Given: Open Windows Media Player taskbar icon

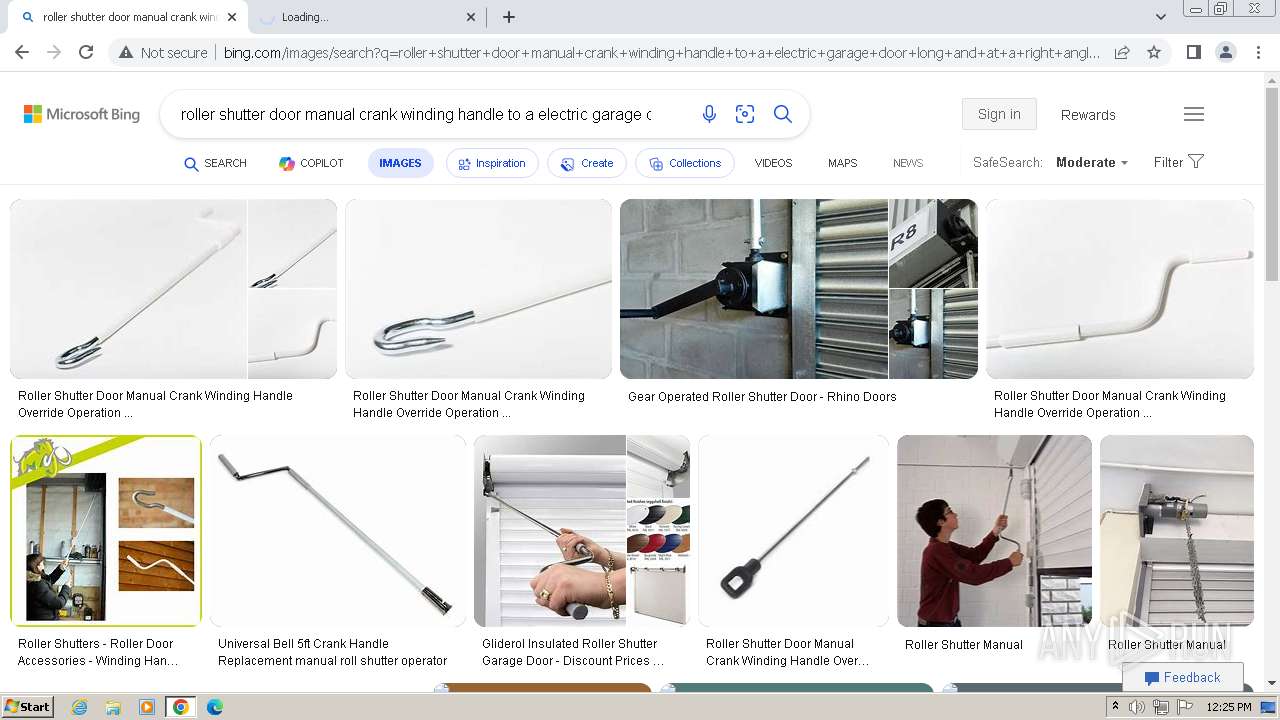Looking at the screenshot, I should click(147, 707).
